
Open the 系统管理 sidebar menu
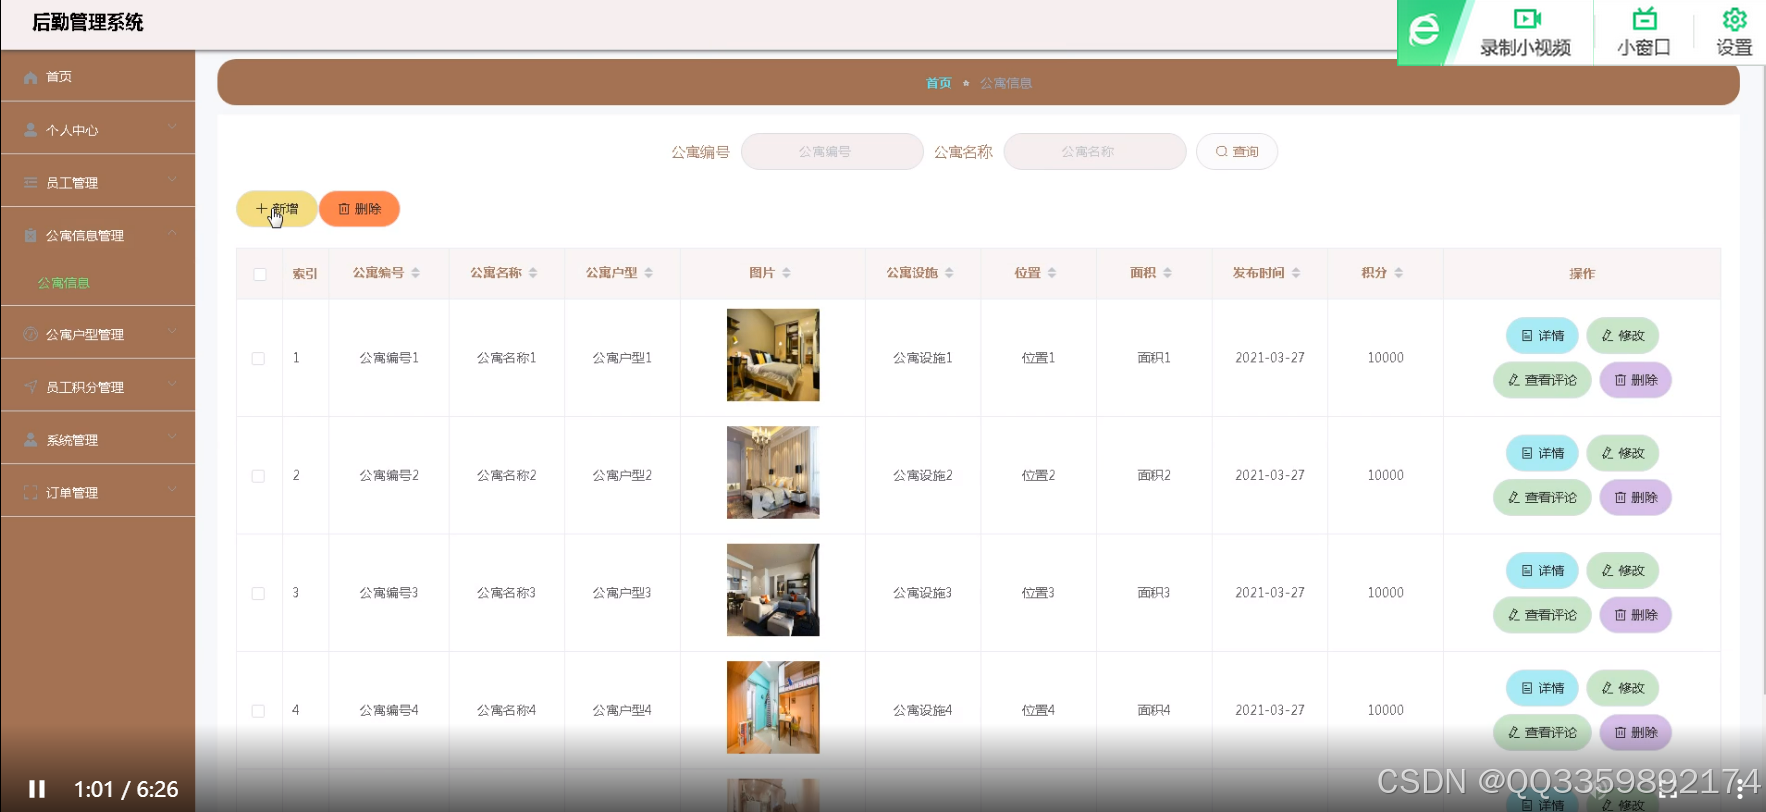(x=98, y=438)
